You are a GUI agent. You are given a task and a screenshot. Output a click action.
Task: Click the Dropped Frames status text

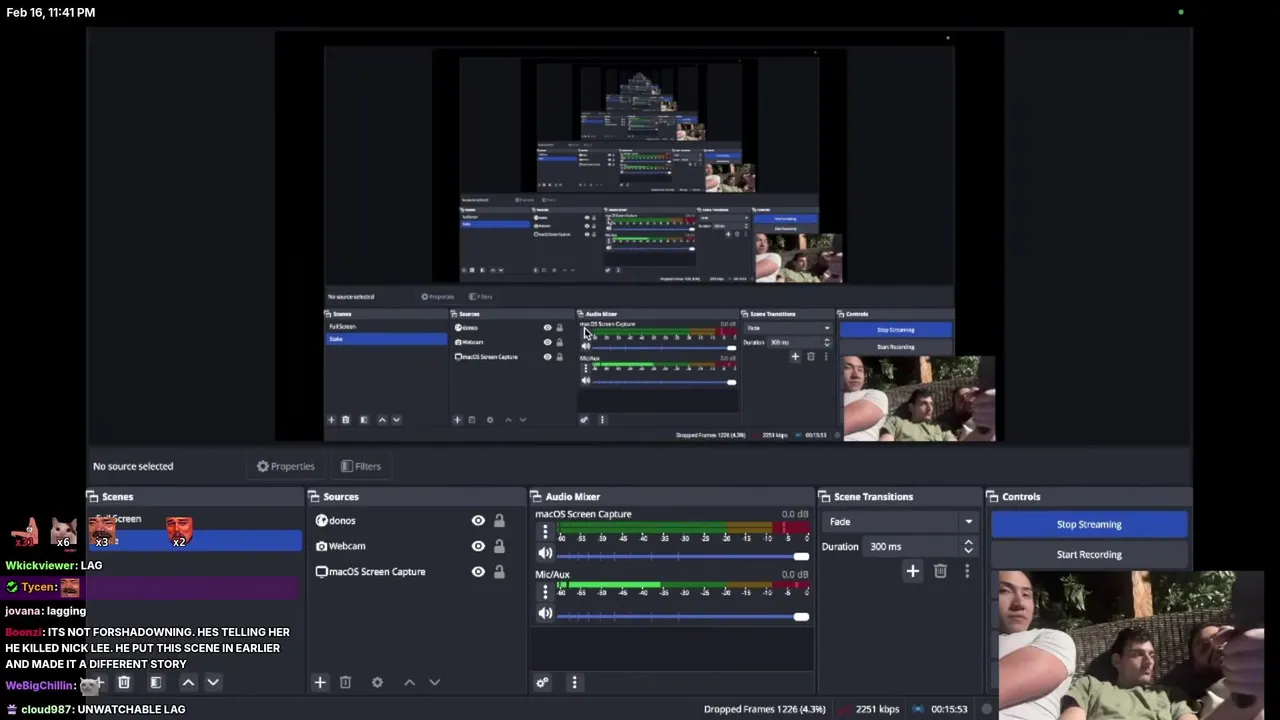pyautogui.click(x=765, y=709)
